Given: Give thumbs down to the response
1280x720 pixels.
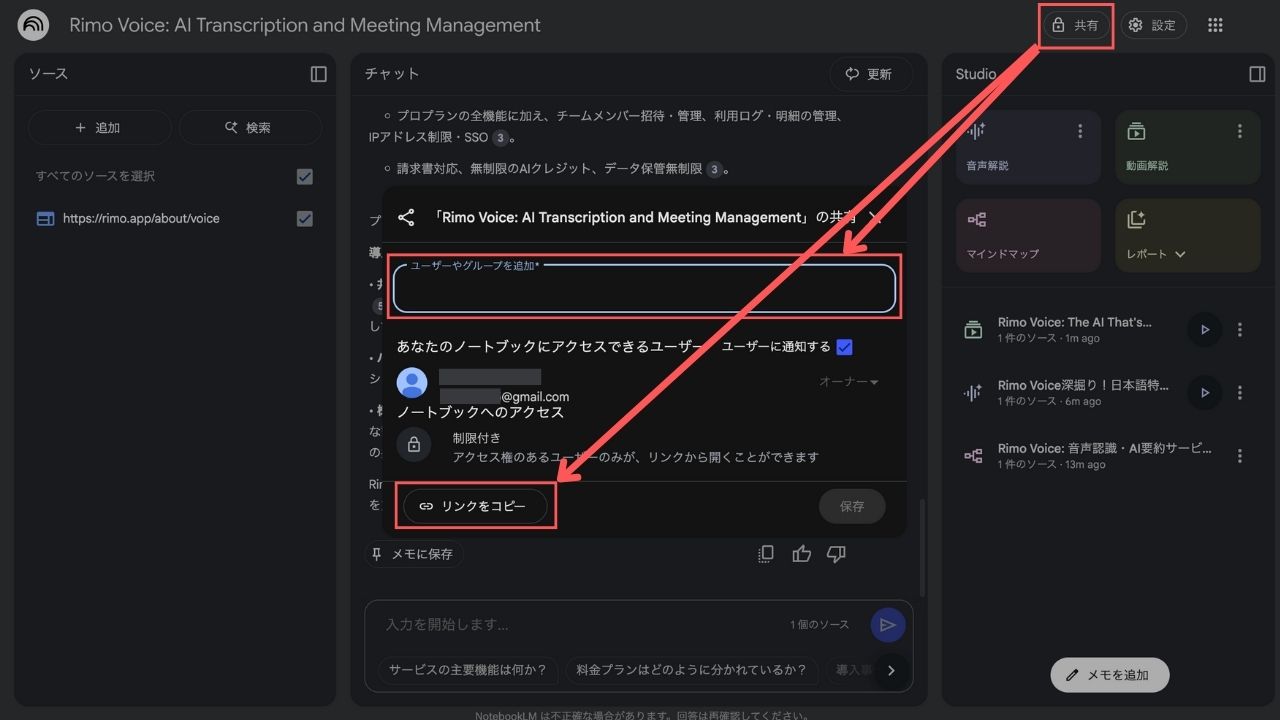Looking at the screenshot, I should [x=836, y=554].
